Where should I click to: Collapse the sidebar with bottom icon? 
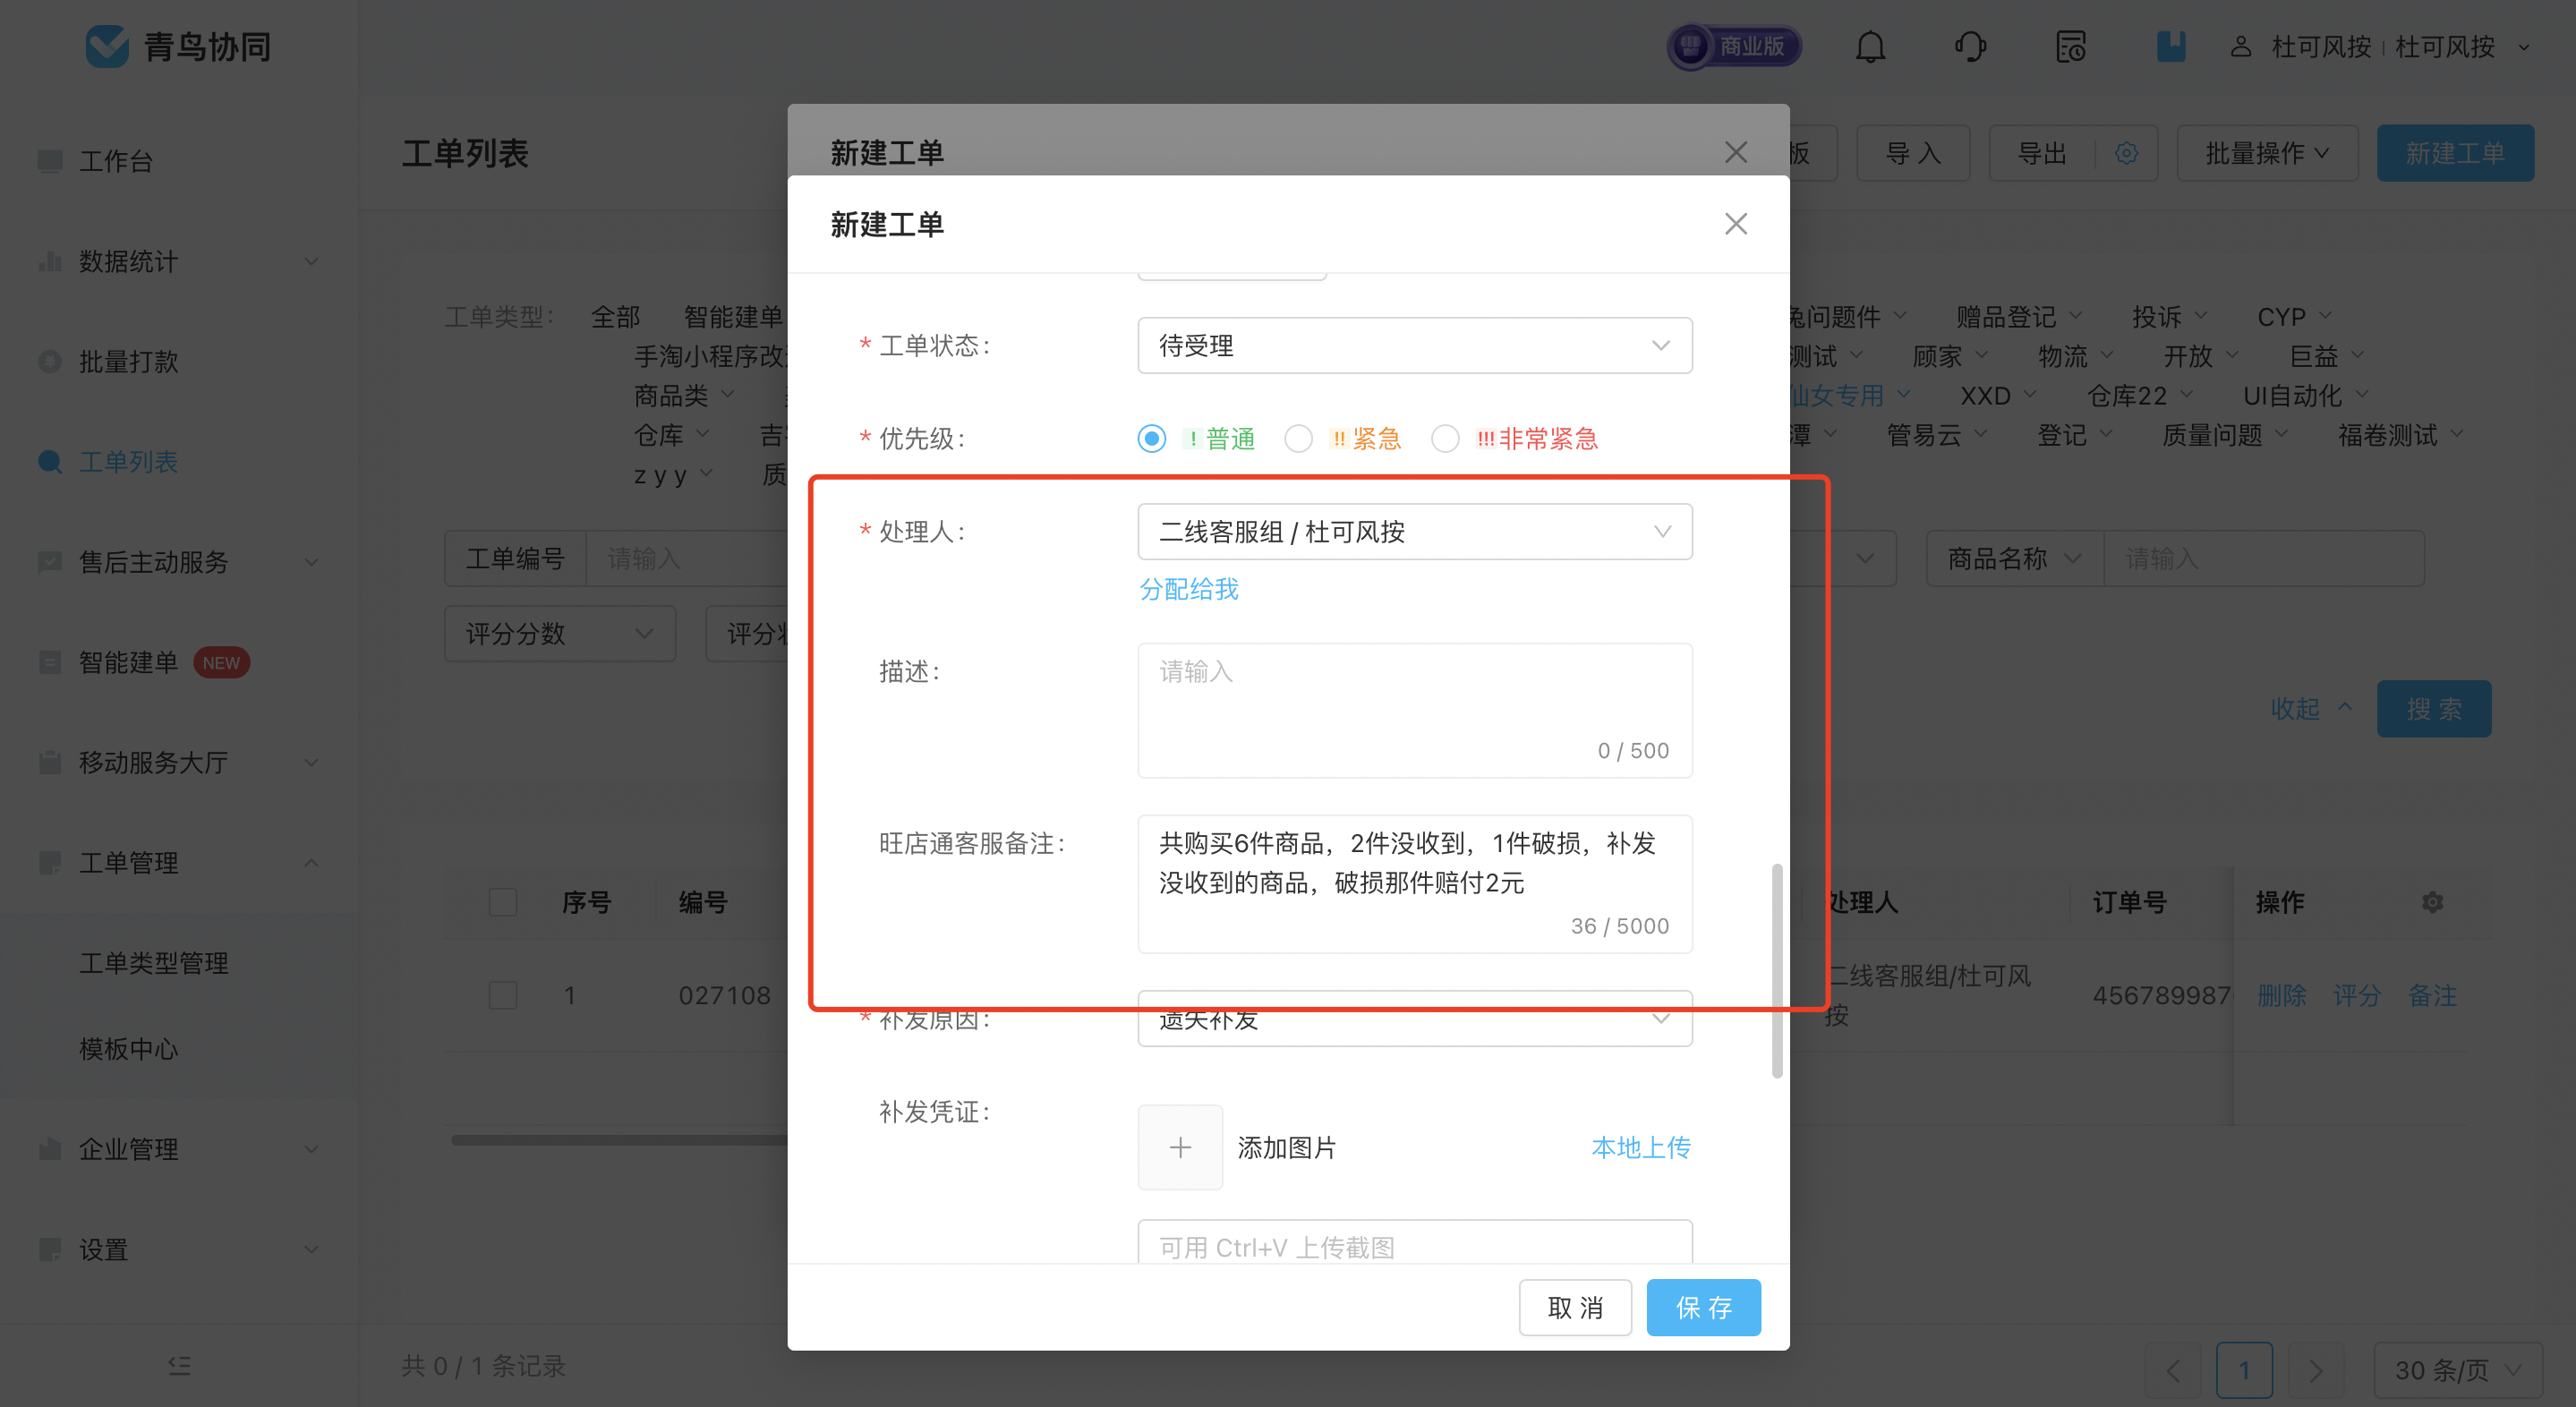(179, 1365)
